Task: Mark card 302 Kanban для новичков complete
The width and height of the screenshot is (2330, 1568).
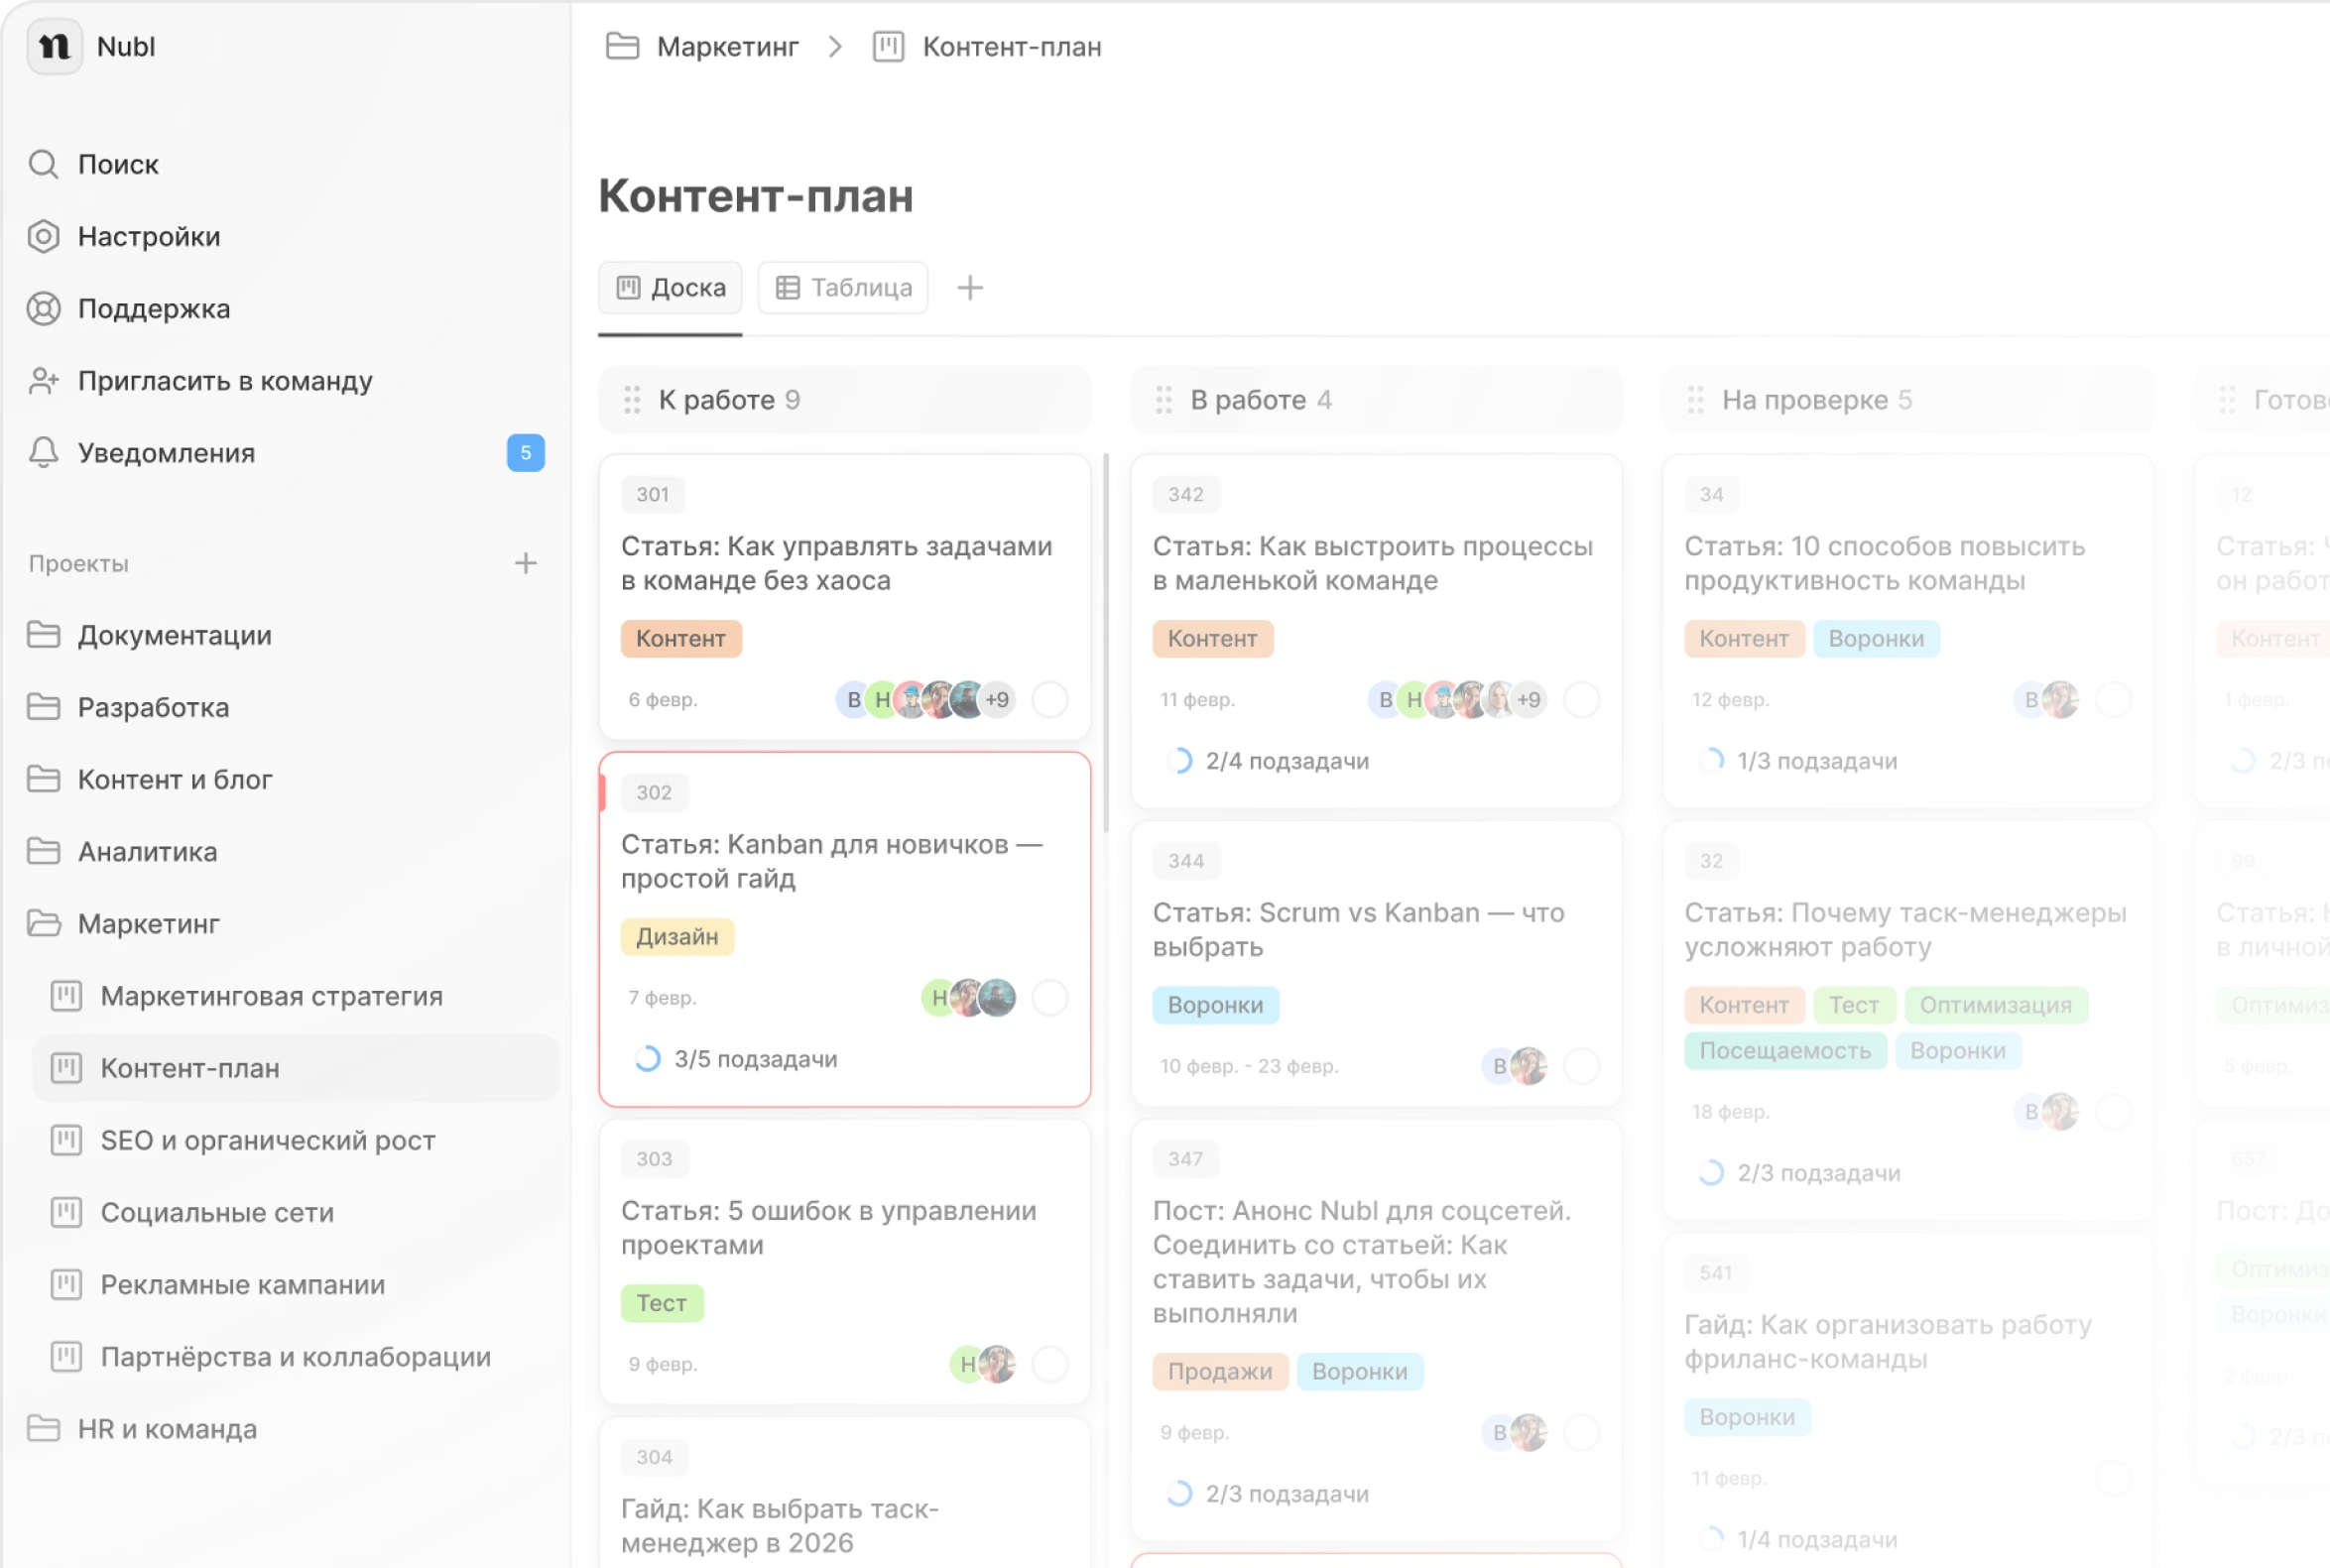Action: pyautogui.click(x=1050, y=997)
